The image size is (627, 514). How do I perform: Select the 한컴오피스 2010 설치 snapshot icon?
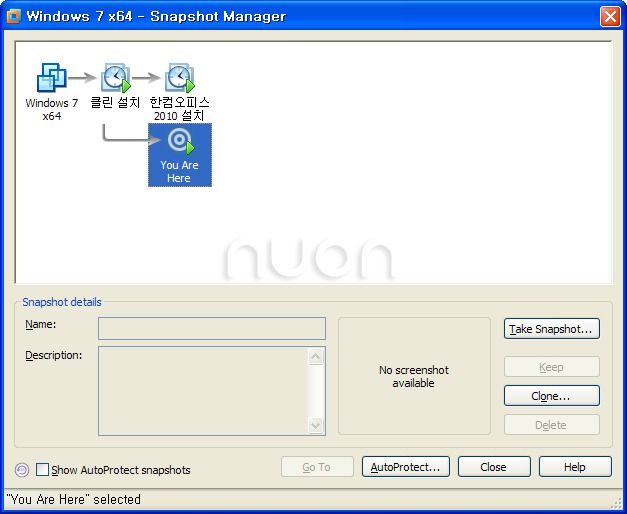[x=180, y=78]
